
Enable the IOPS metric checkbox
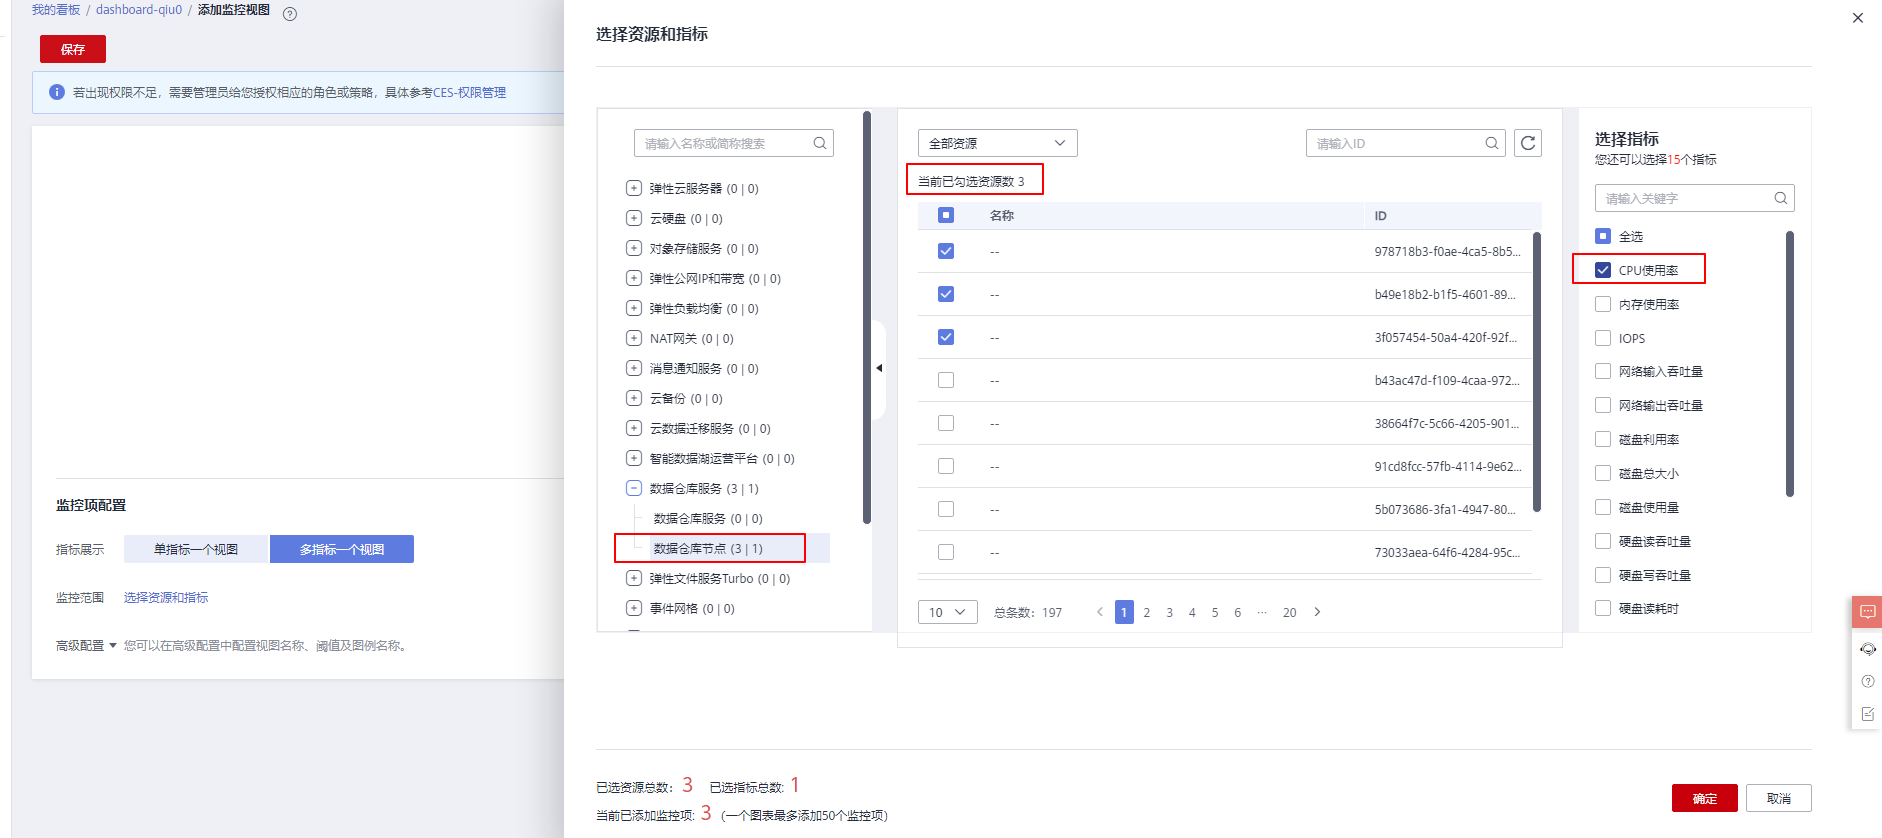1603,338
